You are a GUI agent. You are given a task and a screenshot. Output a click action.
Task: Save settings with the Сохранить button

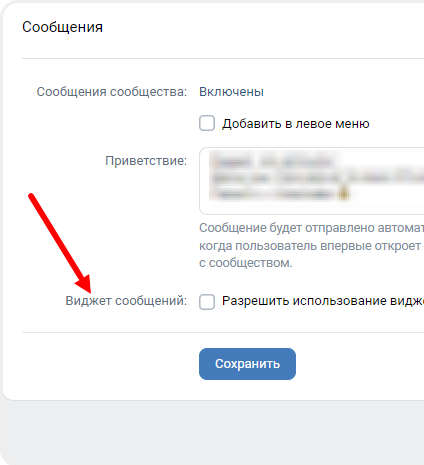[x=247, y=364]
